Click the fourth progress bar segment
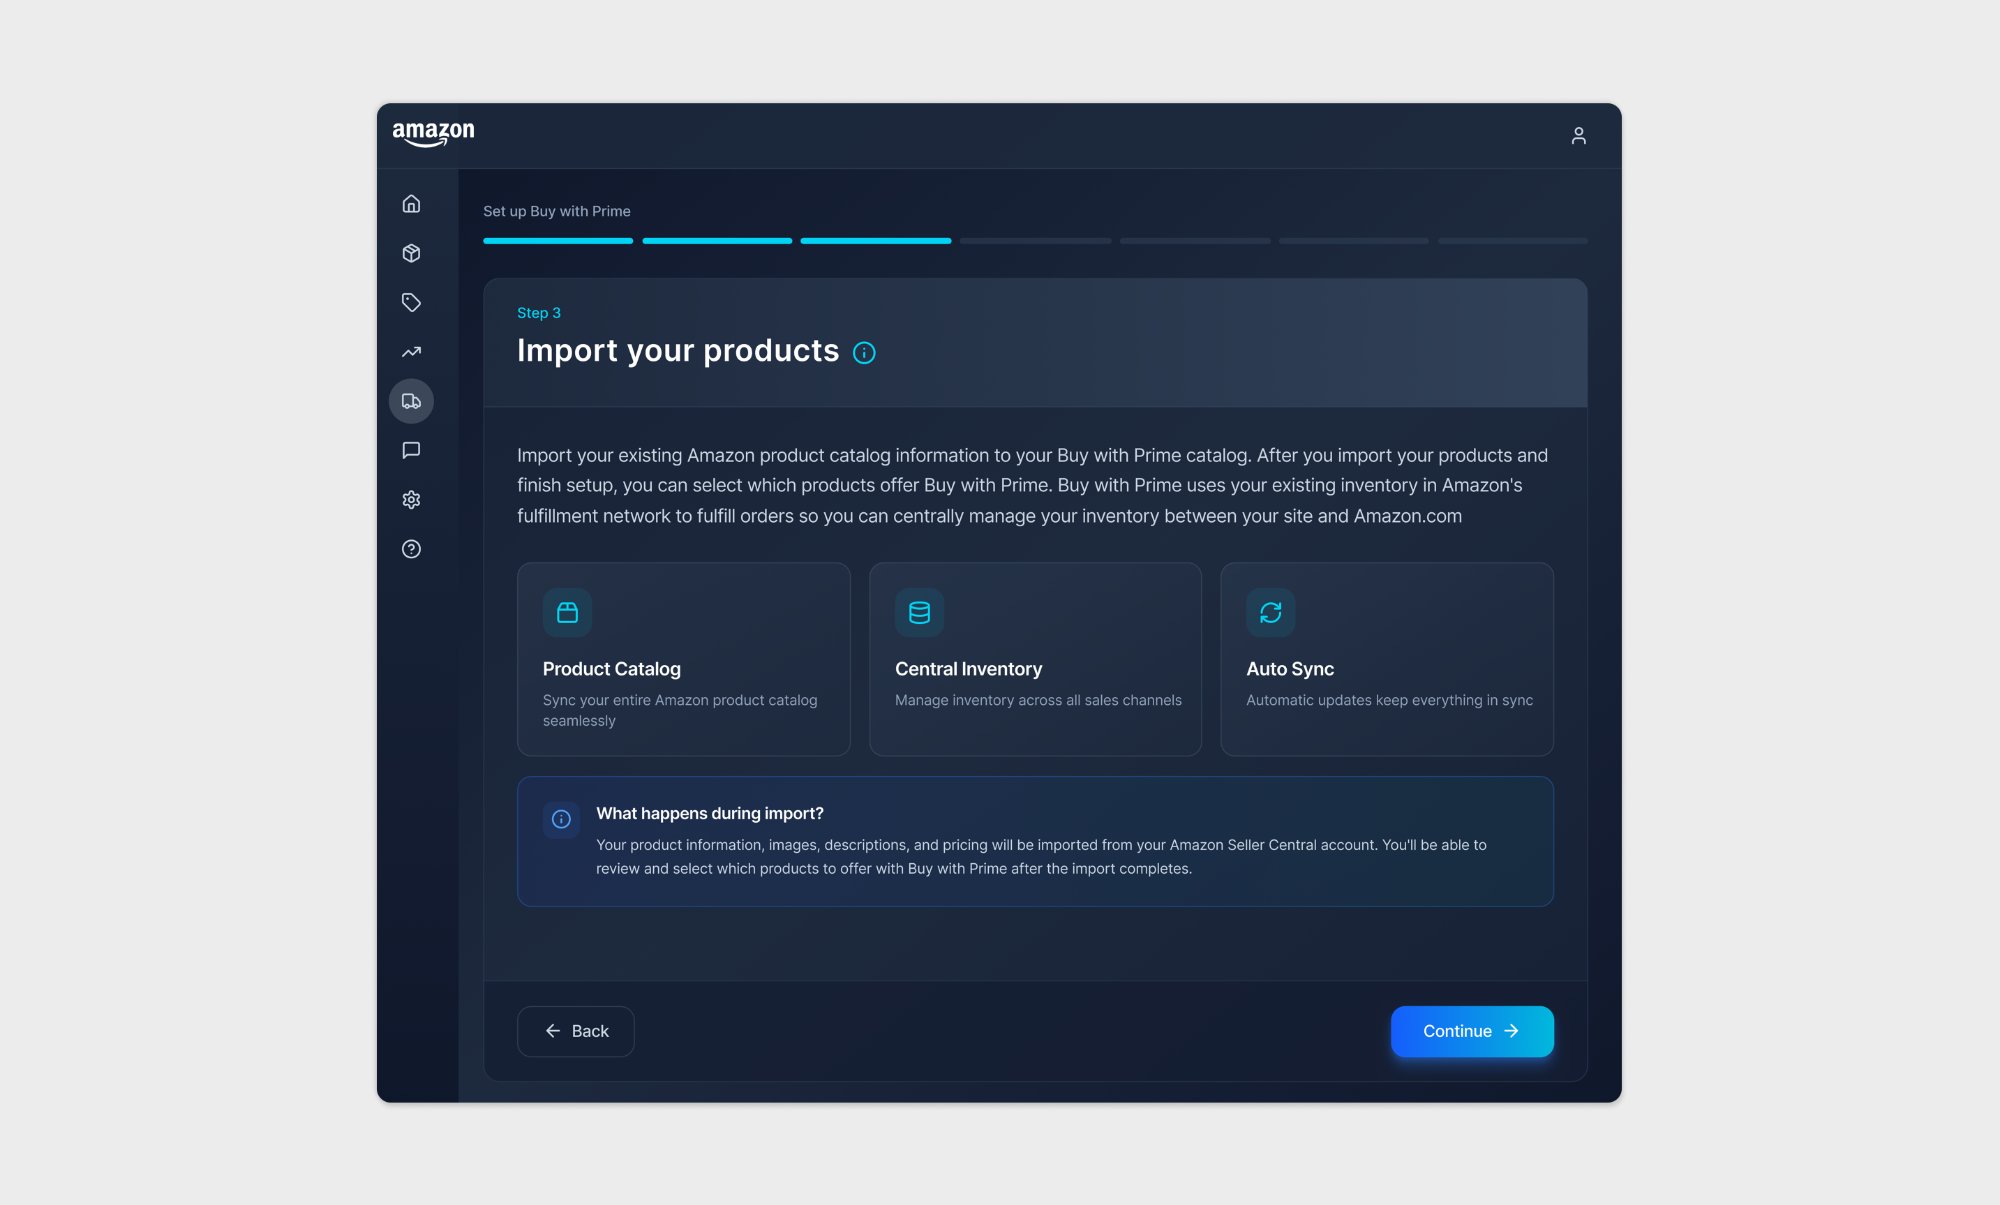The image size is (2000, 1205). [1035, 241]
